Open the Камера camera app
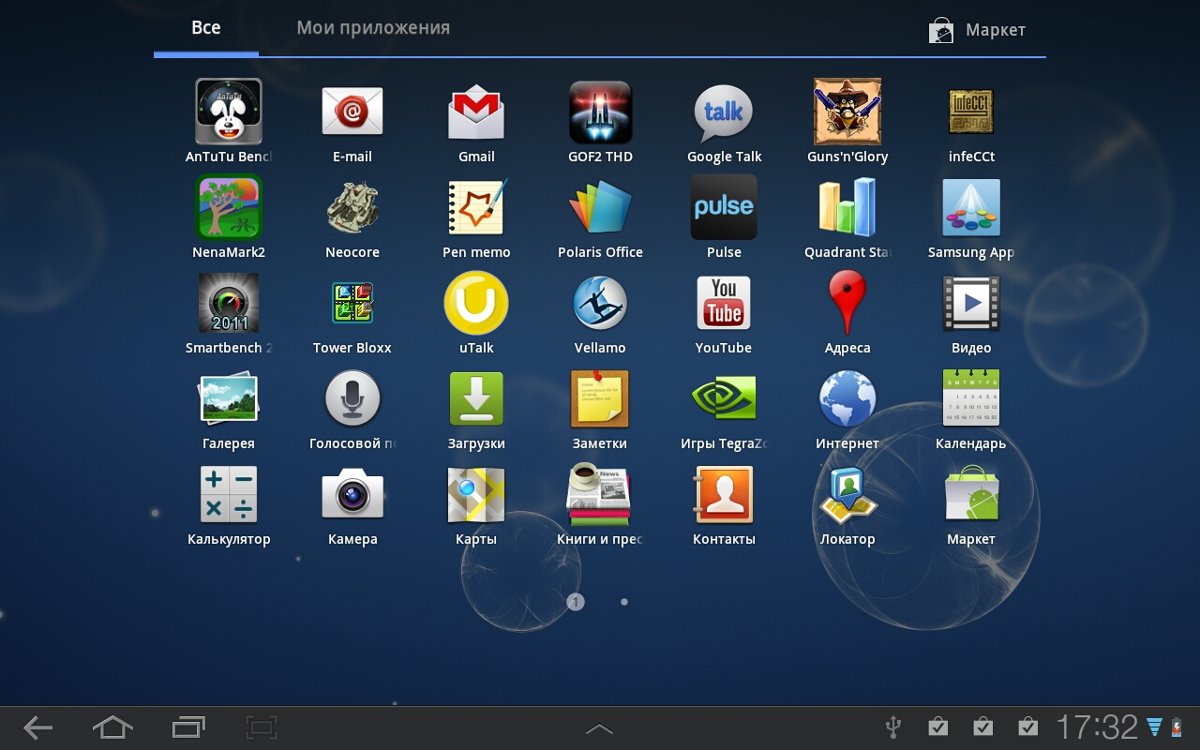Image resolution: width=1200 pixels, height=750 pixels. click(x=352, y=494)
